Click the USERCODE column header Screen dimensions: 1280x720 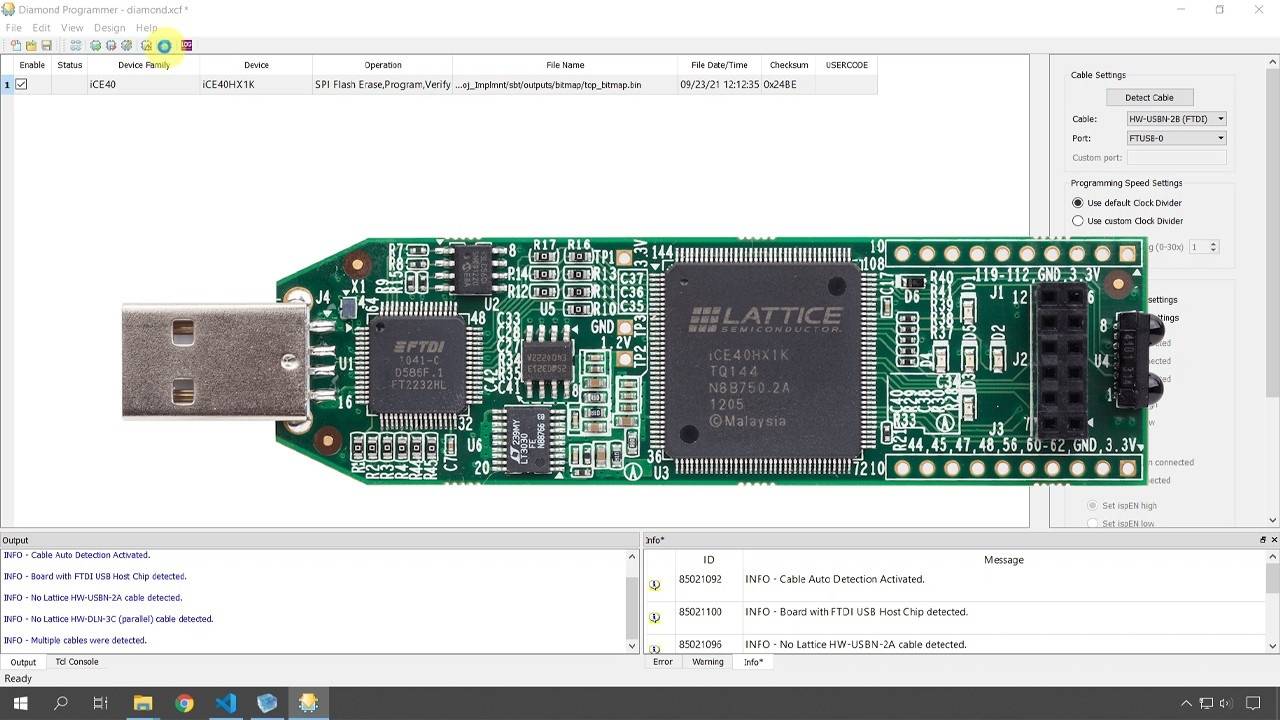(847, 65)
